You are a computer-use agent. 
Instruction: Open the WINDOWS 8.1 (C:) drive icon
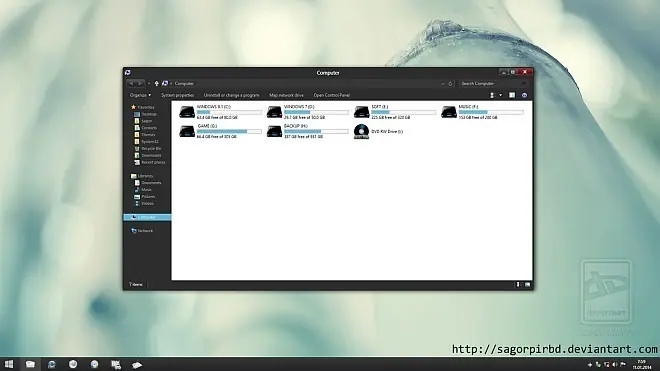[x=187, y=112]
